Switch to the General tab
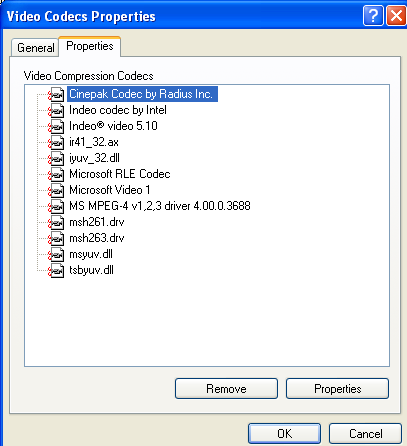This screenshot has height=446, width=407. tap(35, 48)
